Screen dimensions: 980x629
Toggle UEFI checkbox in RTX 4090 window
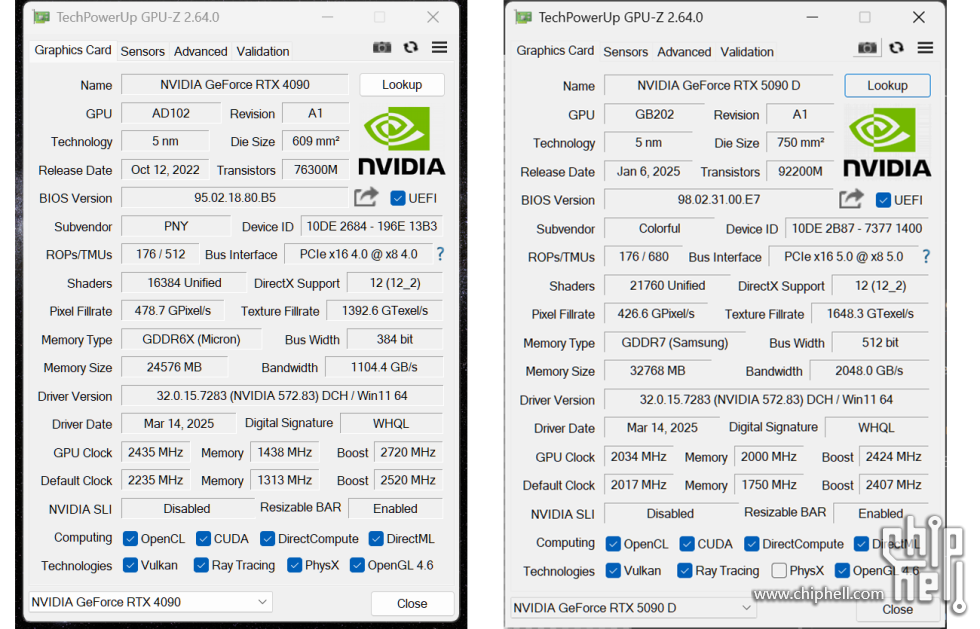[x=398, y=198]
